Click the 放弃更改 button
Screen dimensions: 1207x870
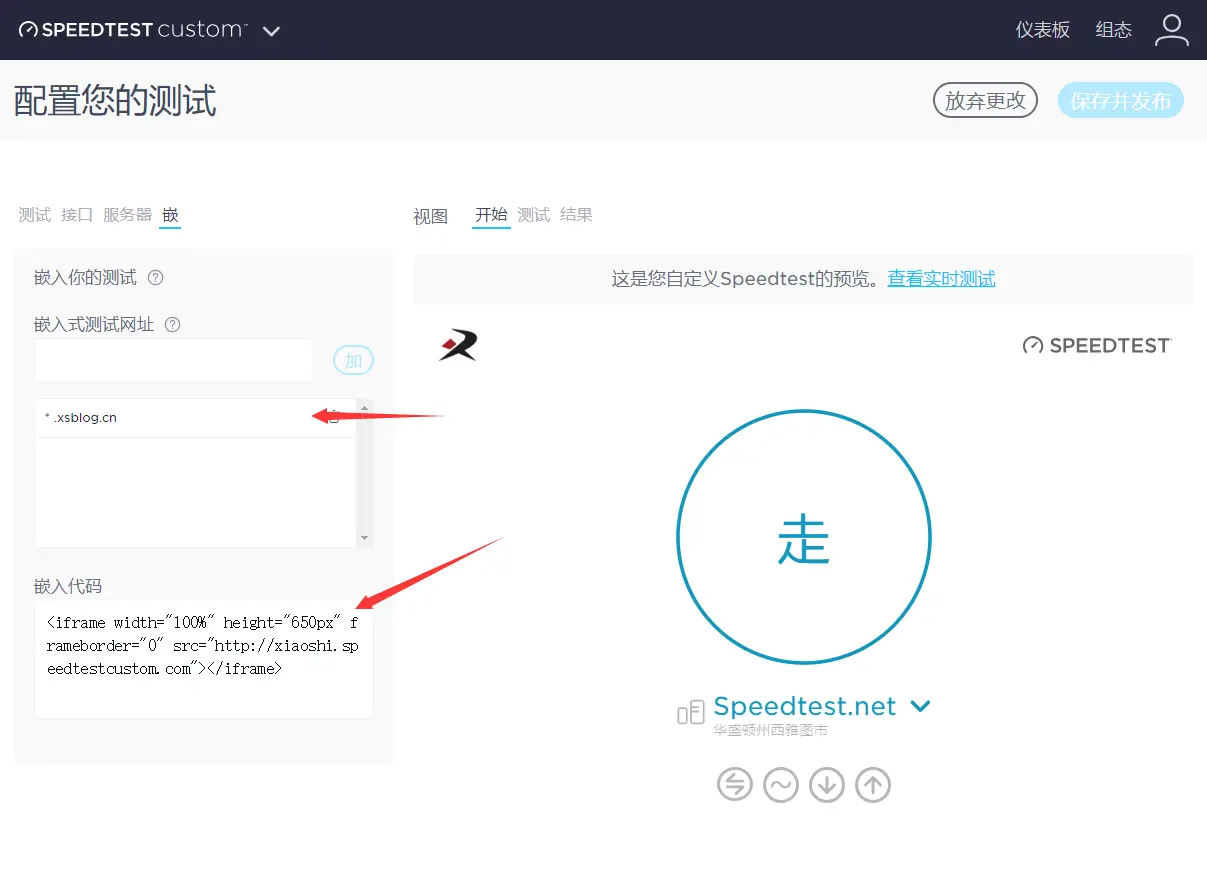pos(985,100)
